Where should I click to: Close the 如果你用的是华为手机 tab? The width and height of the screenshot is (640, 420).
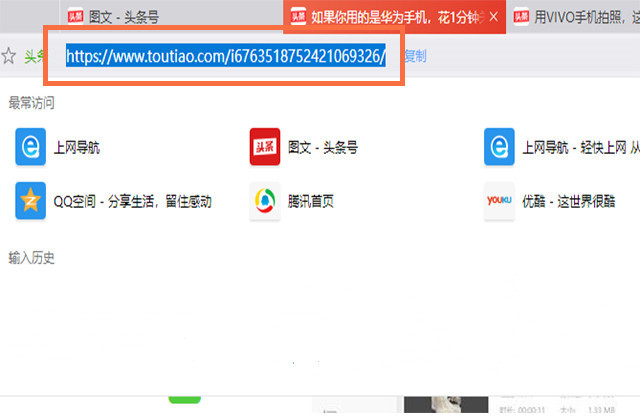(x=493, y=17)
